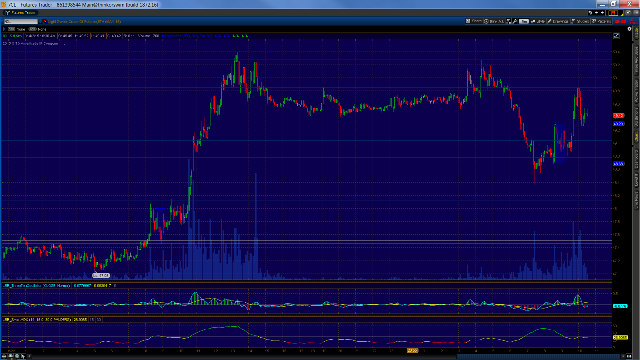This screenshot has width=640, height=360.
Task: Open the Patterns dropdown in the chart toolbar
Action: coord(601,21)
